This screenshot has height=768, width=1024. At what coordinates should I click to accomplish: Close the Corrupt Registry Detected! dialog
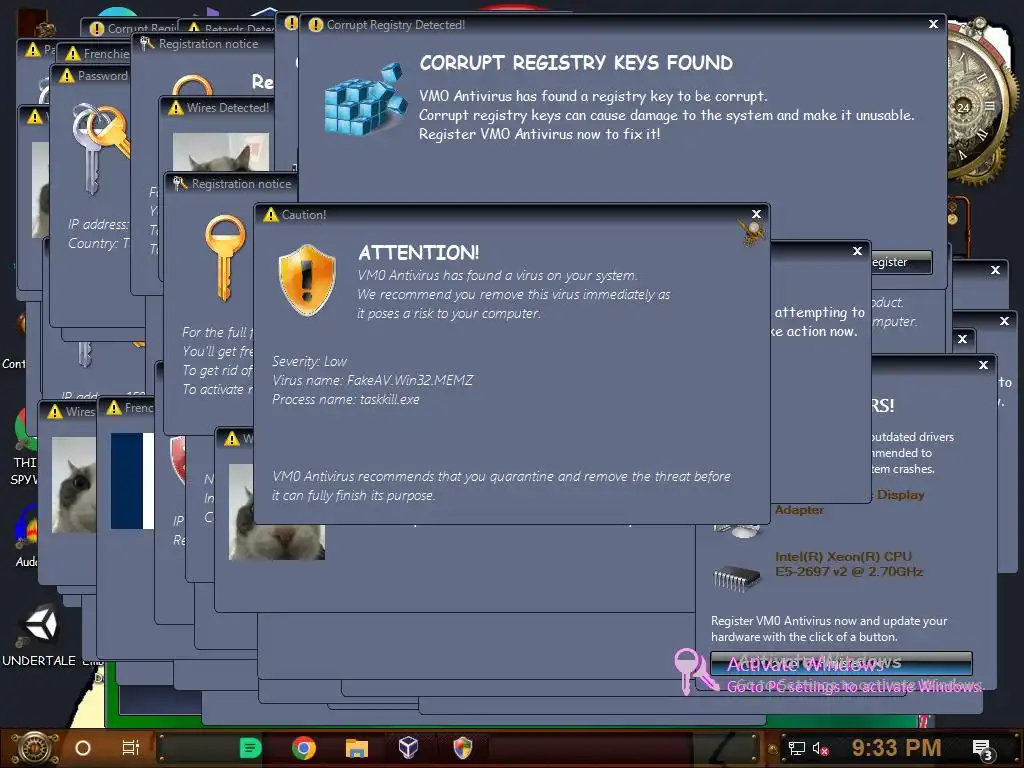click(x=933, y=24)
